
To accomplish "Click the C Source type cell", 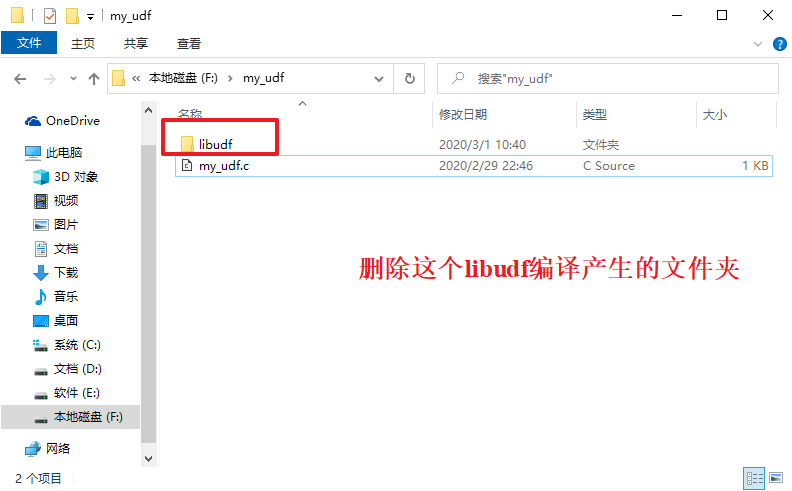I will click(x=609, y=166).
